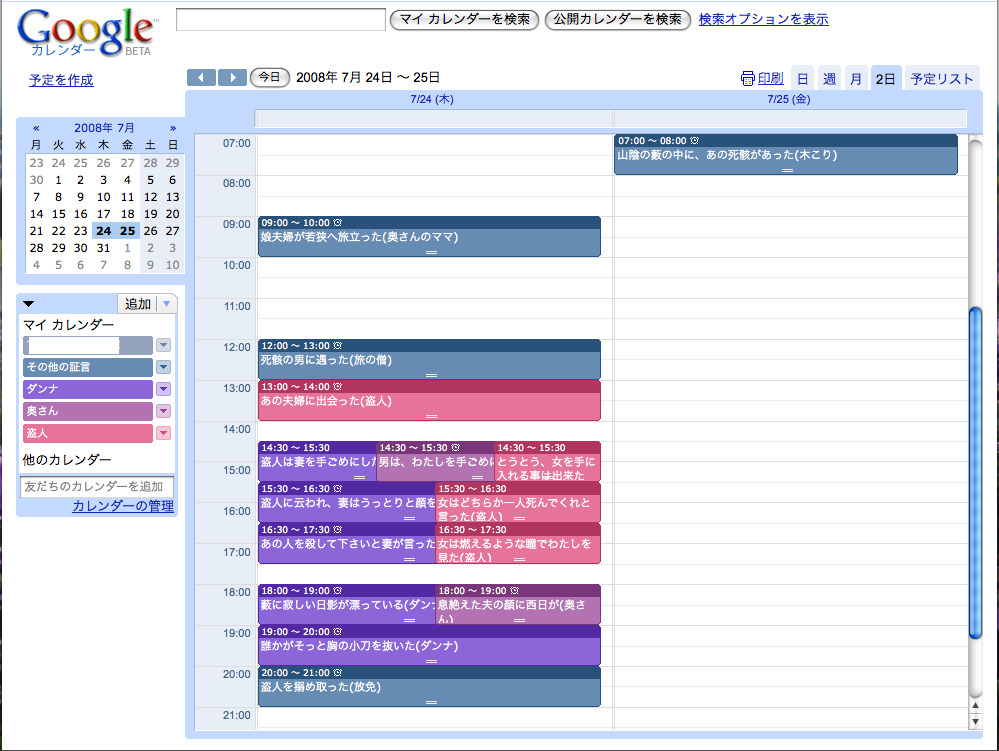Open あの人を殺して下さい event
The width and height of the screenshot is (999, 751).
pyautogui.click(x=347, y=543)
